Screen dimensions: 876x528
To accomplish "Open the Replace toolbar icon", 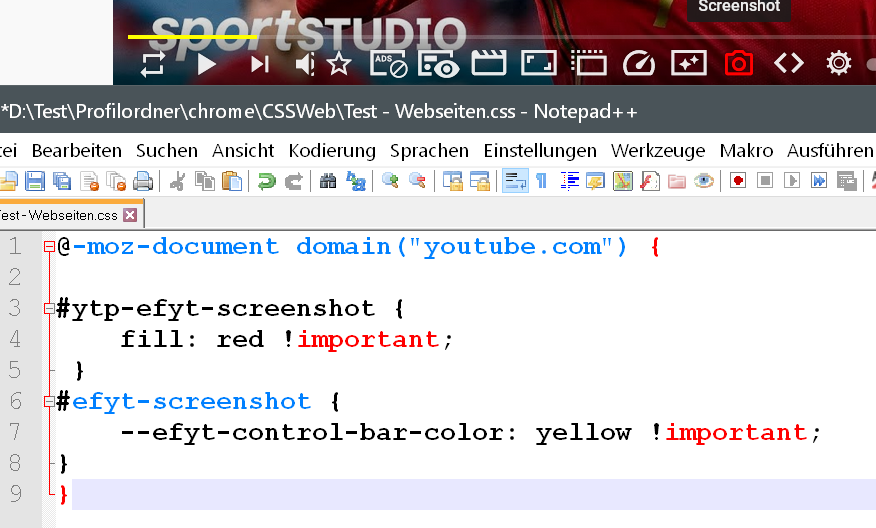I will tap(356, 181).
